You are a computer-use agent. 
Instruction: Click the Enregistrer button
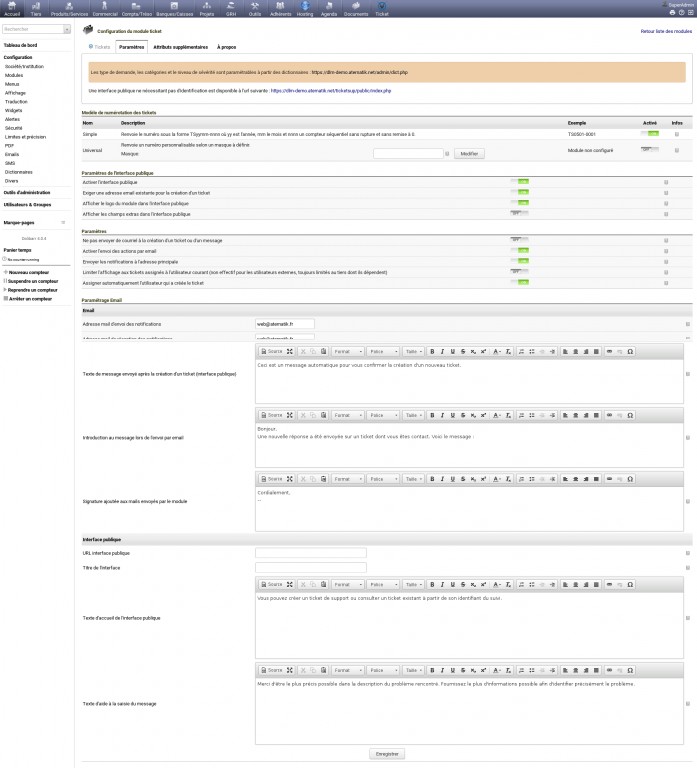click(387, 754)
